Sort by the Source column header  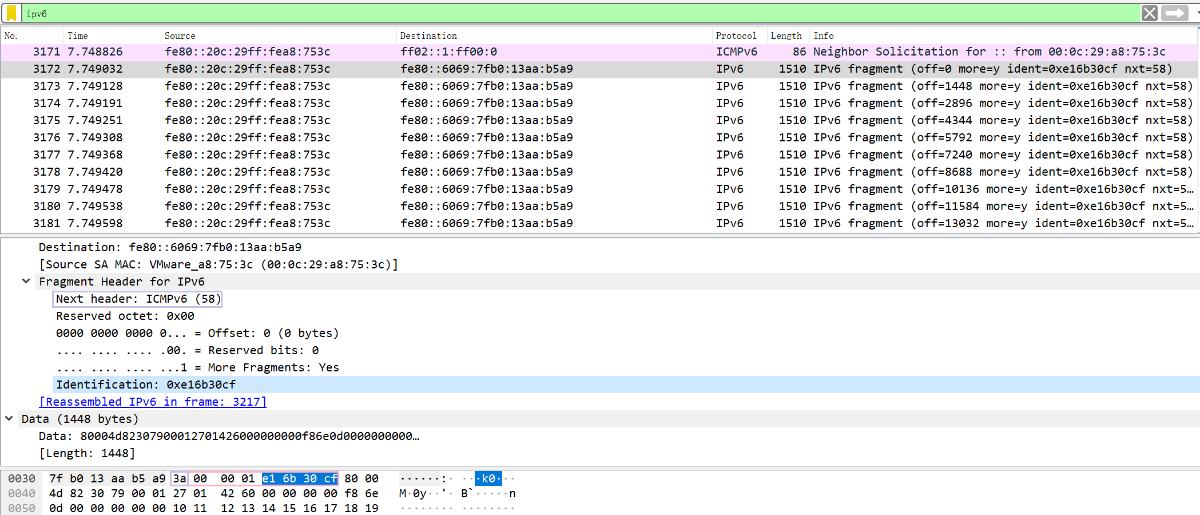pyautogui.click(x=279, y=36)
